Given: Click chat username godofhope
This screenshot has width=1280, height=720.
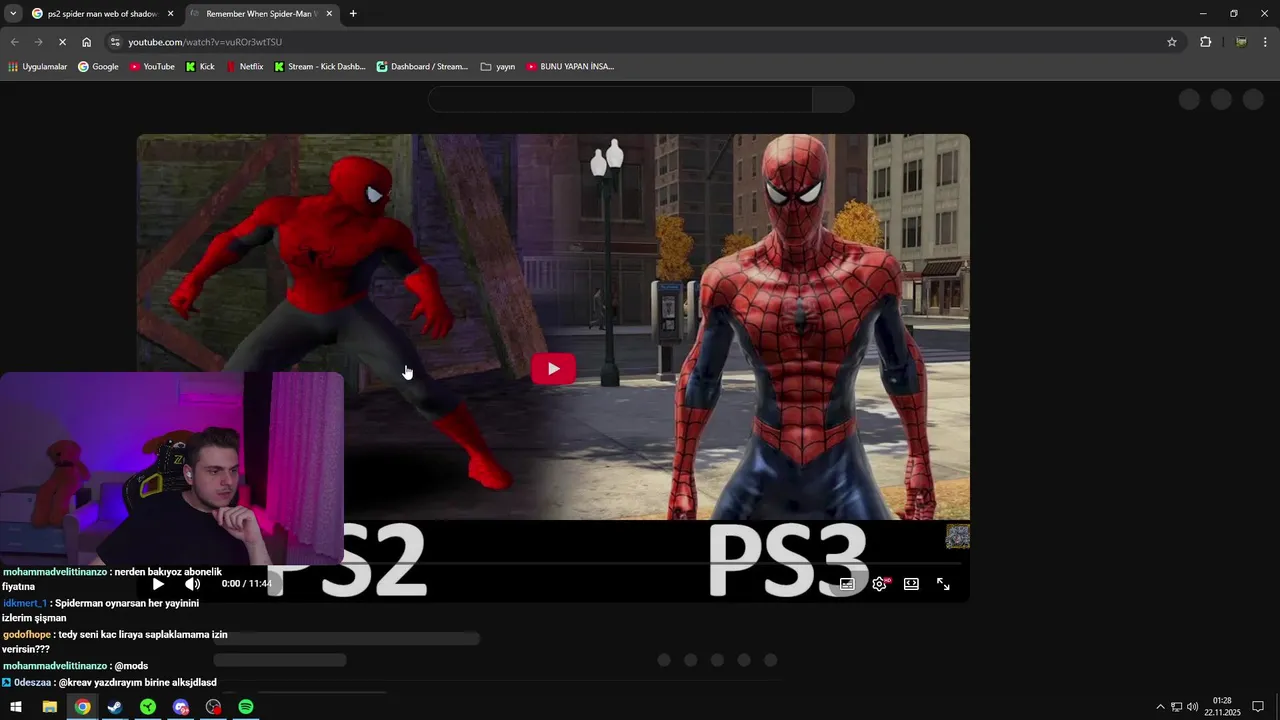Looking at the screenshot, I should 27,634.
